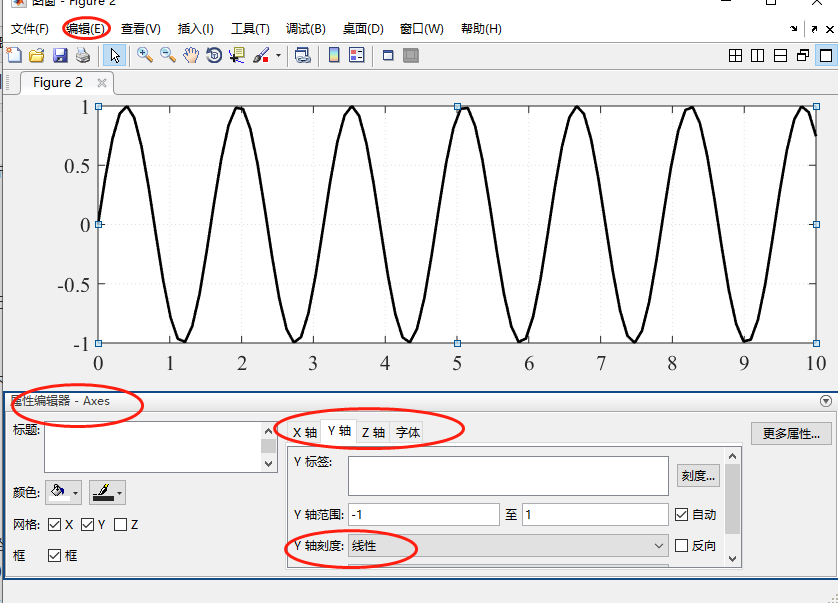Open the 文件(F) menu

[30, 28]
